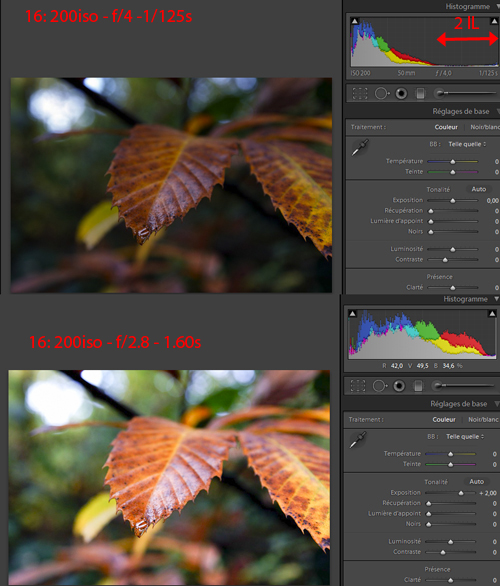Select the crop overlay tool in lower panel
500x586 pixels.
tap(358, 386)
